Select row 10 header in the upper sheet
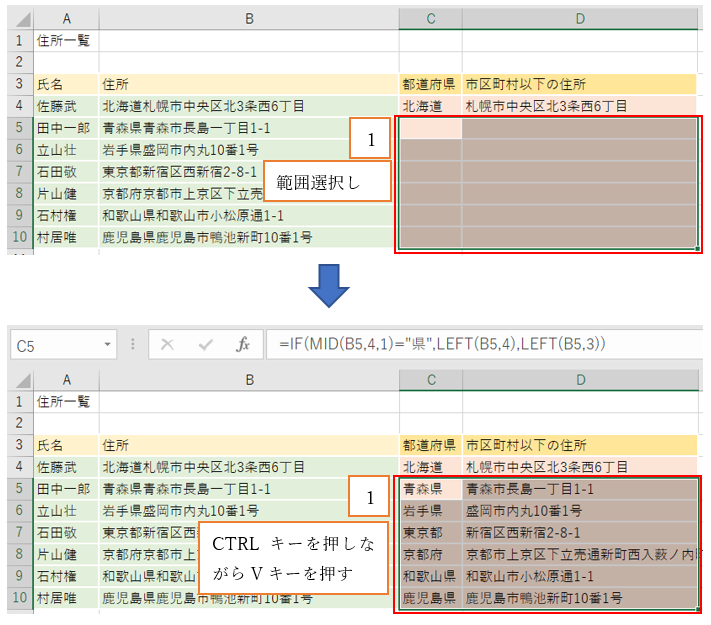This screenshot has height=625, width=711. [19, 237]
